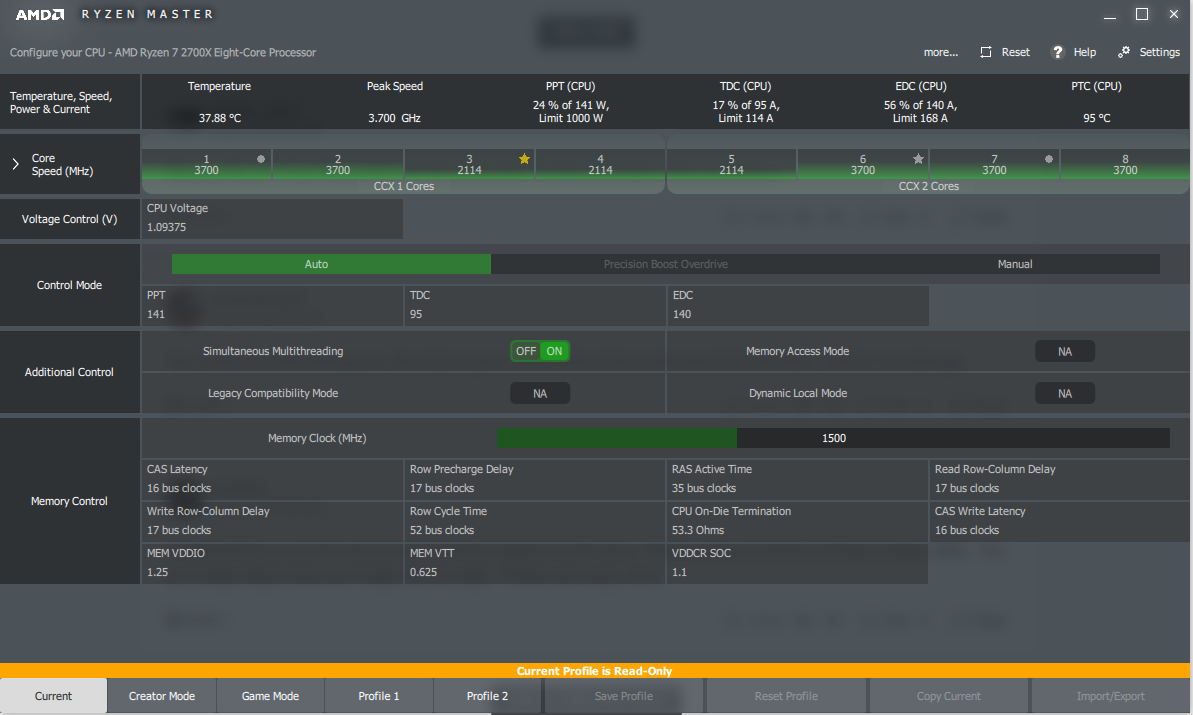Click core 1 speed bar 3700
Screen dimensions: 1193x715
coord(206,164)
